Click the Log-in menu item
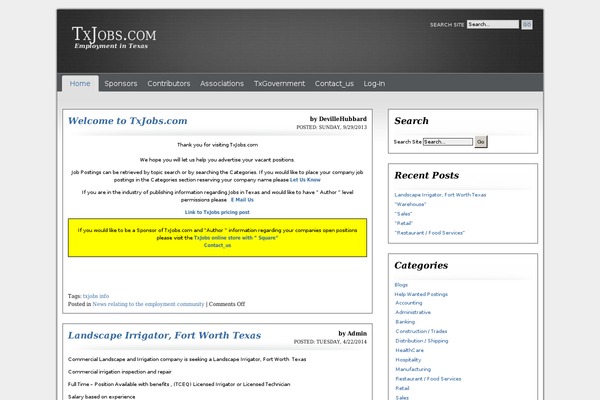The width and height of the screenshot is (600, 400). coord(374,83)
